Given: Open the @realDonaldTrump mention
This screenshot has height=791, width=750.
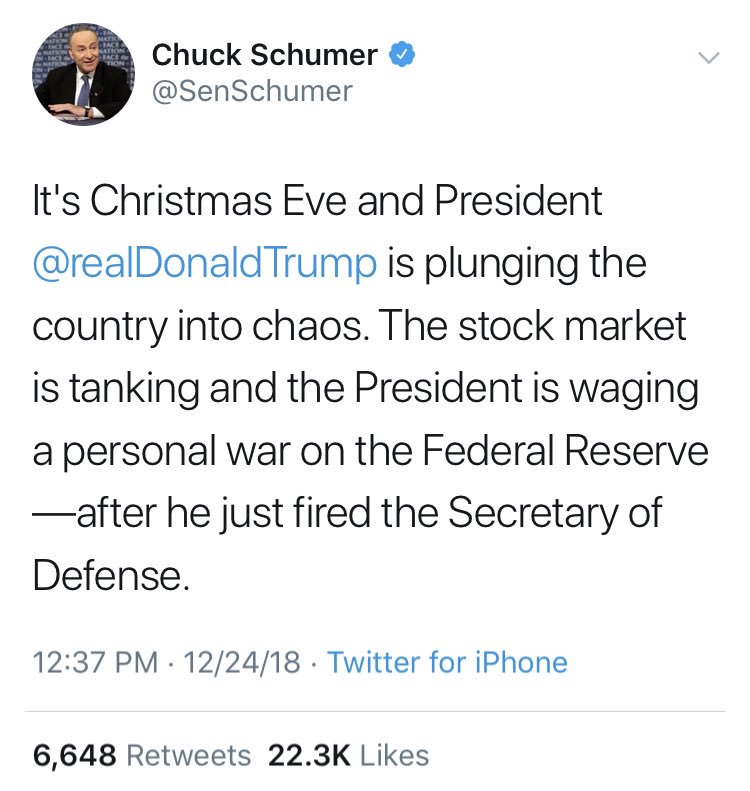Looking at the screenshot, I should (x=205, y=265).
